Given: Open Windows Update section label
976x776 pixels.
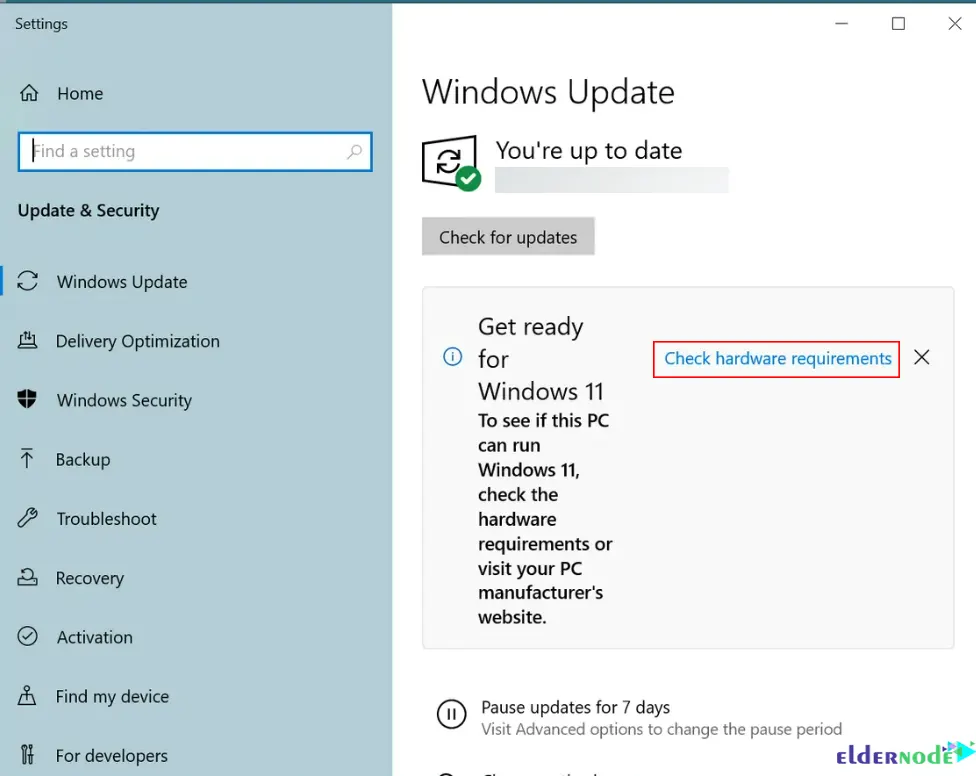Looking at the screenshot, I should point(122,282).
